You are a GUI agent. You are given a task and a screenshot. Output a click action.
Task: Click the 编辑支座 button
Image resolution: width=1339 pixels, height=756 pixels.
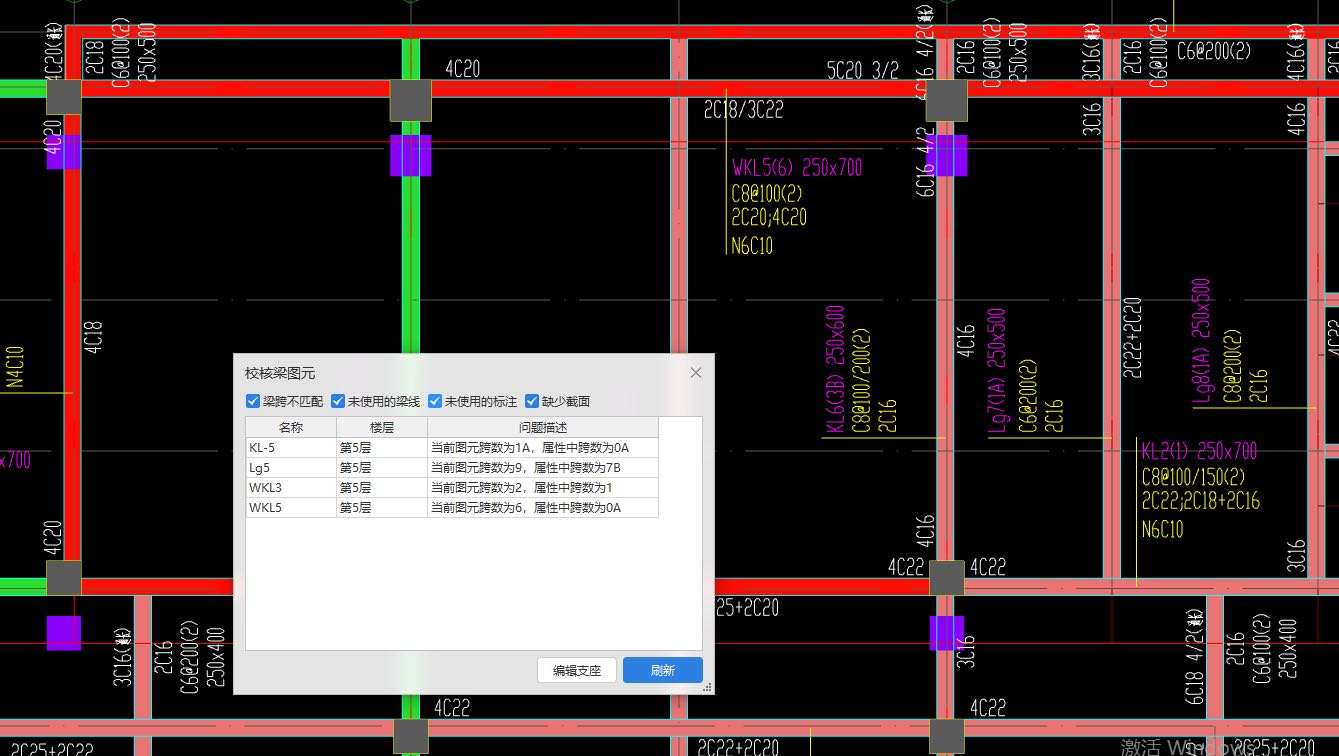click(x=577, y=670)
